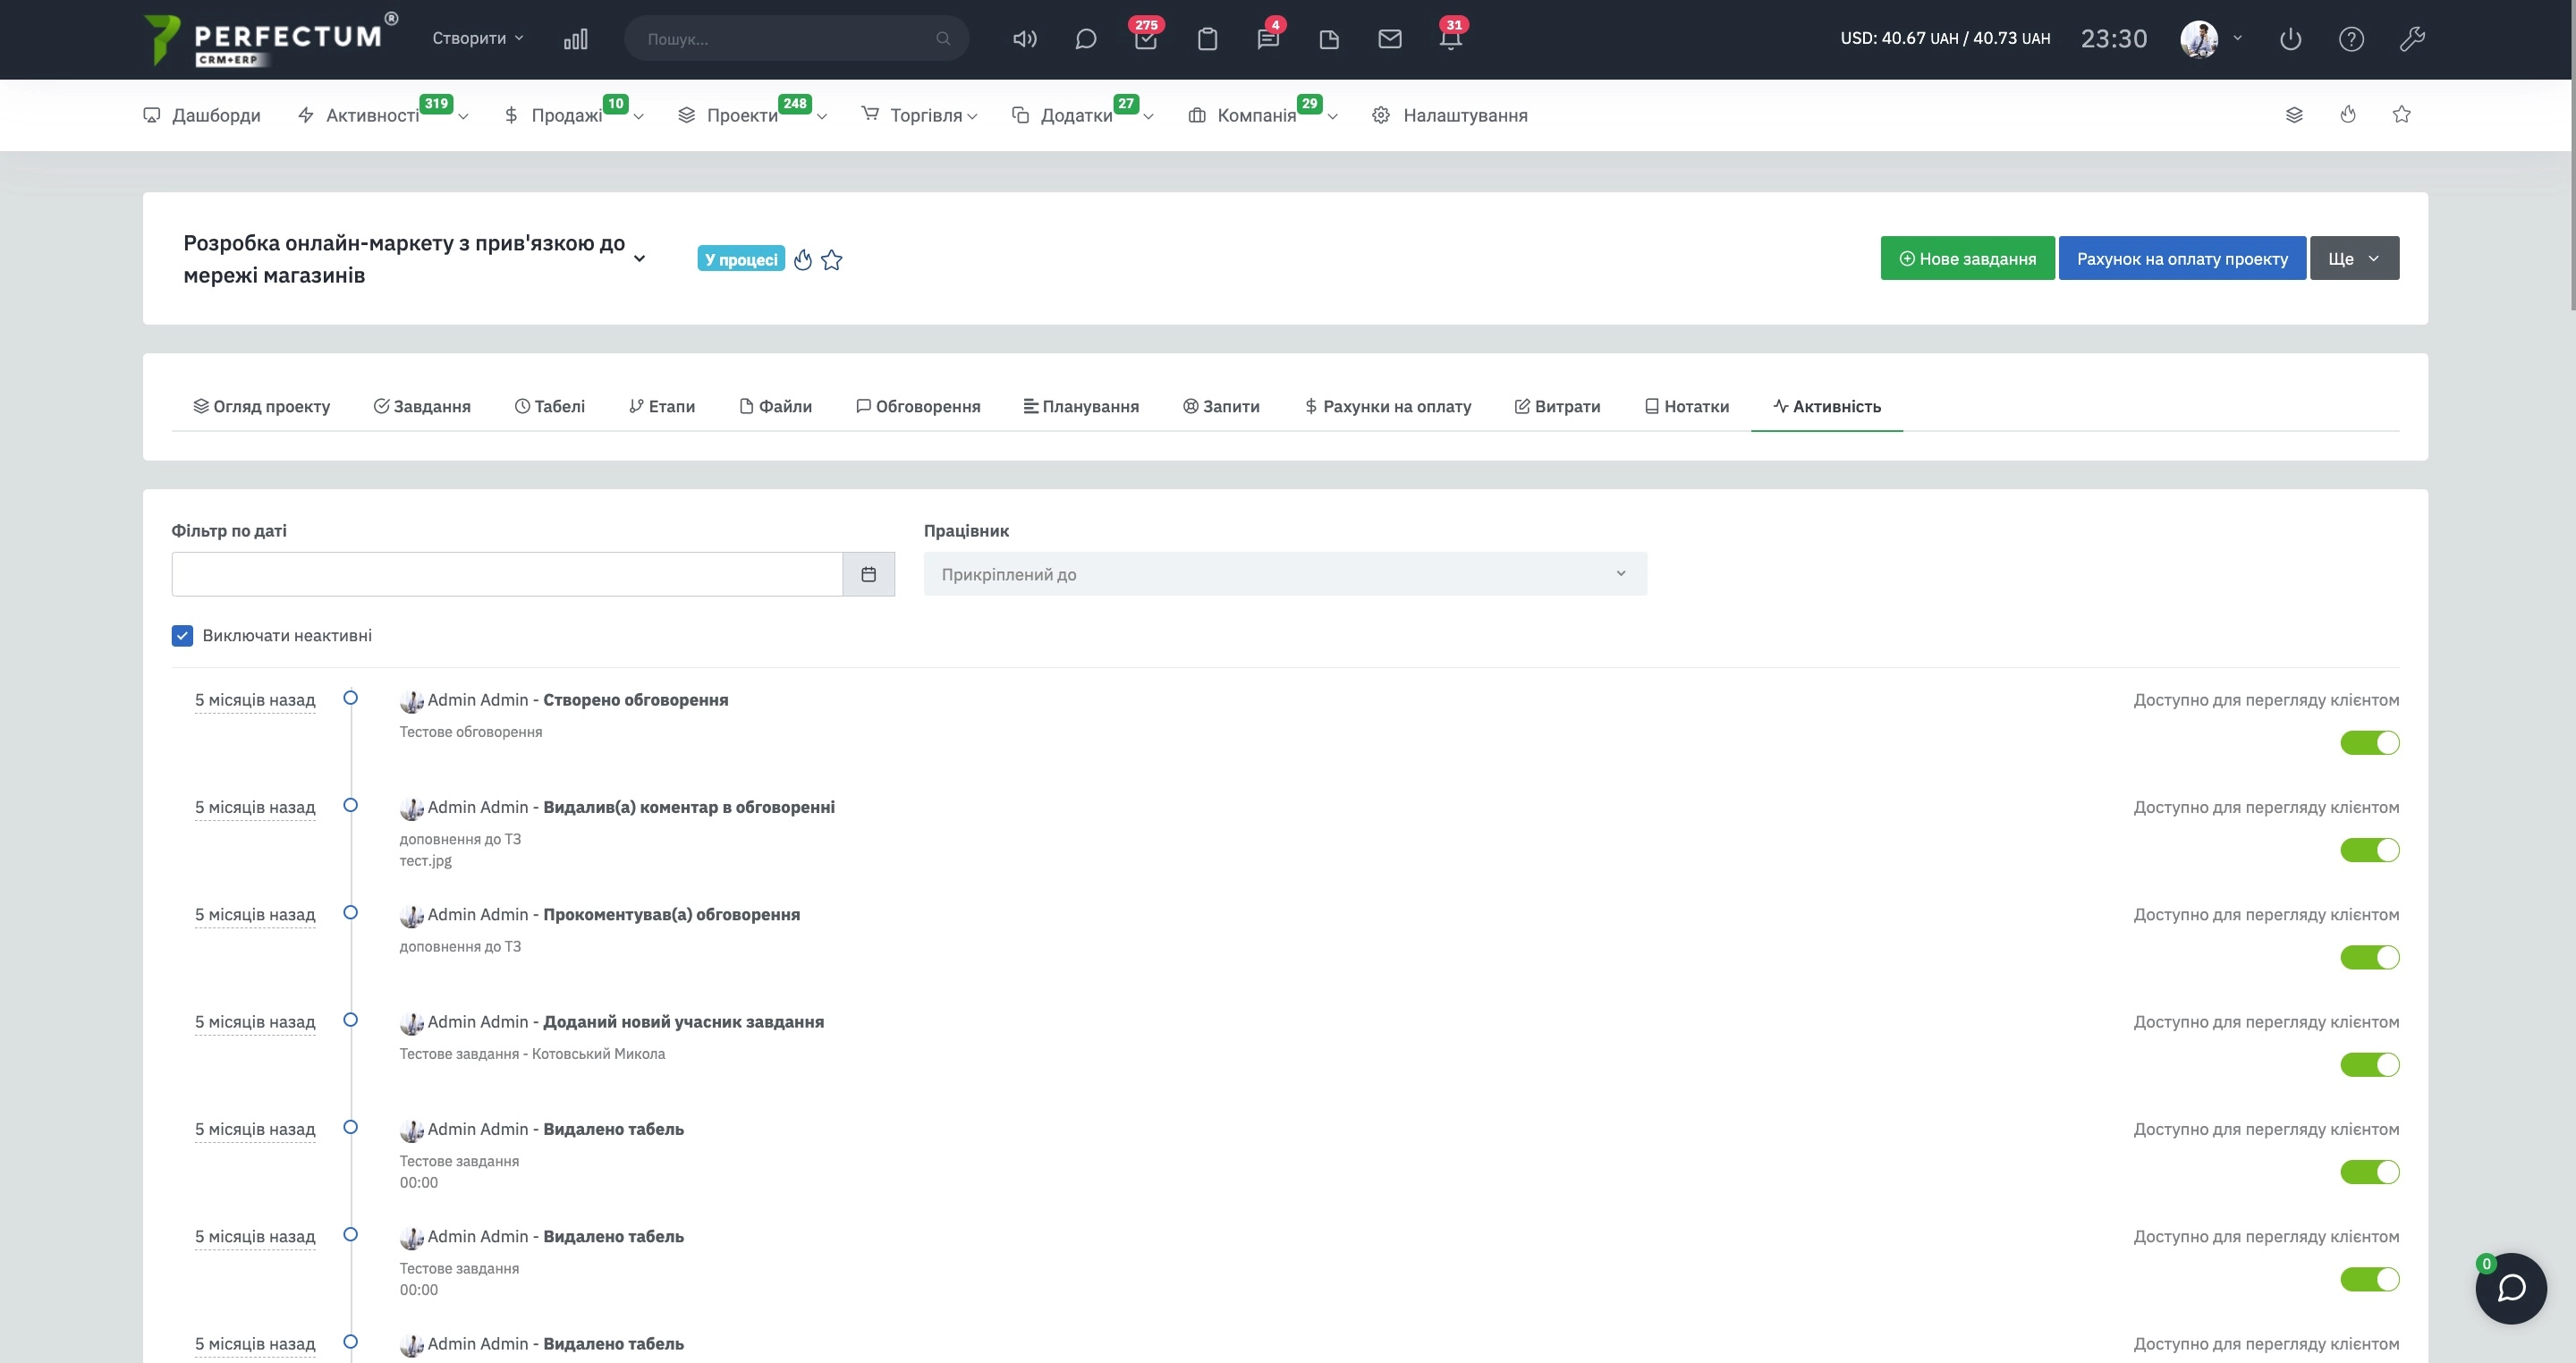This screenshot has width=2576, height=1363.
Task: Click the star favorites icon in navigation bar
Action: (2402, 114)
